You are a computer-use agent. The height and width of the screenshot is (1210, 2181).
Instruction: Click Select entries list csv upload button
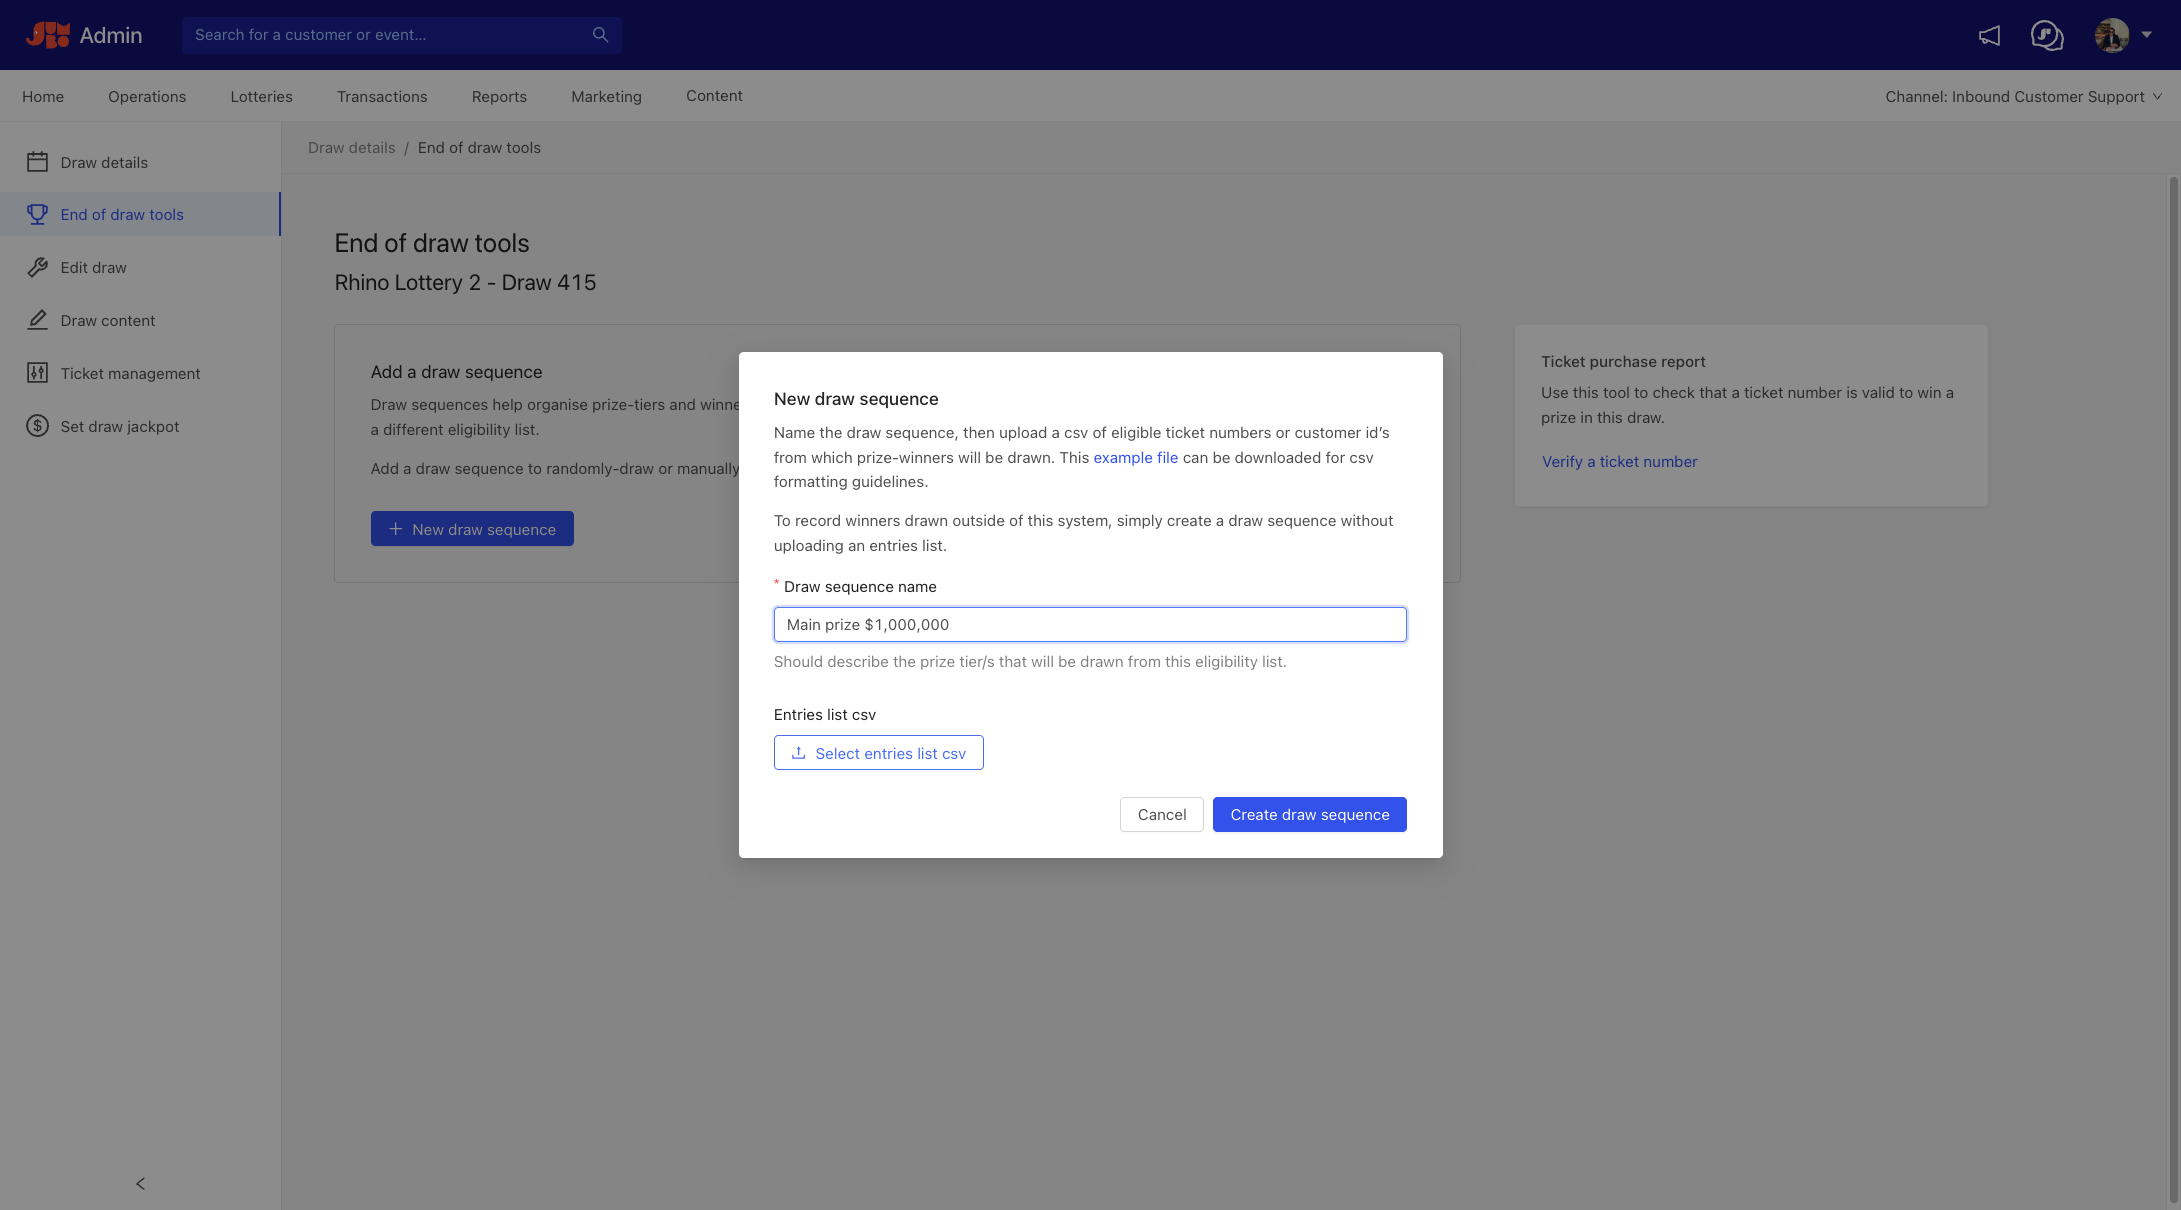pos(878,753)
